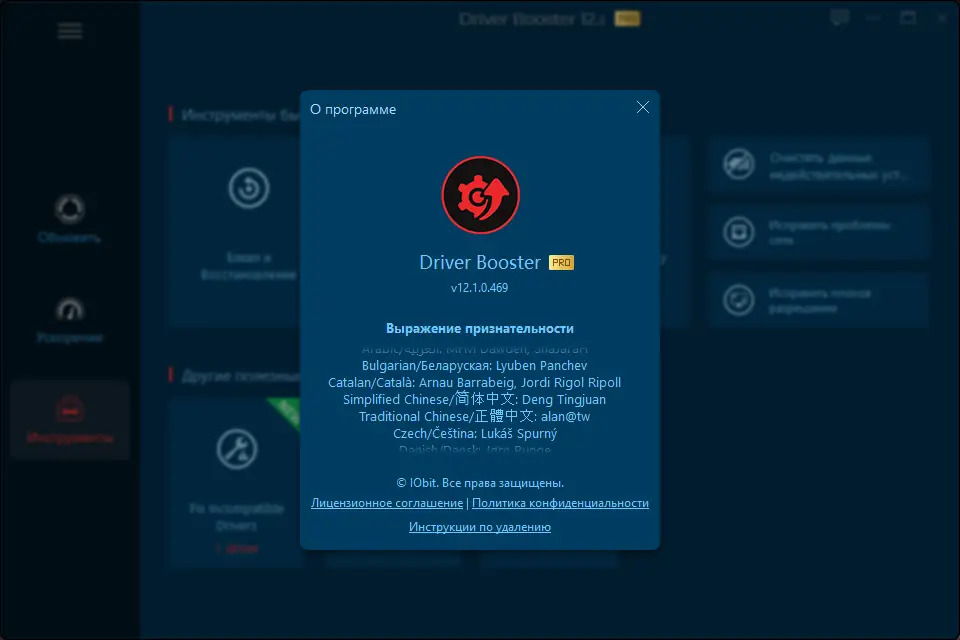Close the О программе dialog
960x640 pixels.
tap(642, 107)
